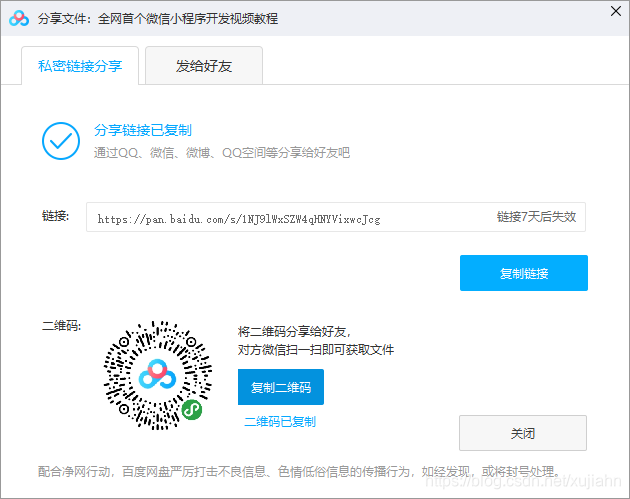Viewport: 630px width, 499px height.
Task: Close the share file dialog with X
Action: click(x=616, y=11)
